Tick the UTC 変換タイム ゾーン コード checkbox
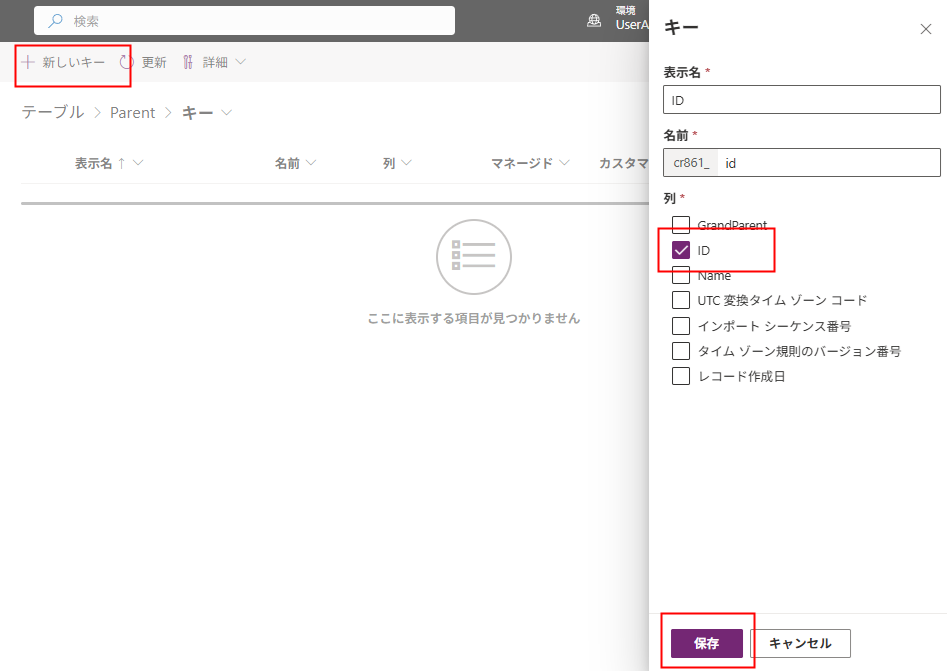The height and width of the screenshot is (671, 947). [681, 300]
